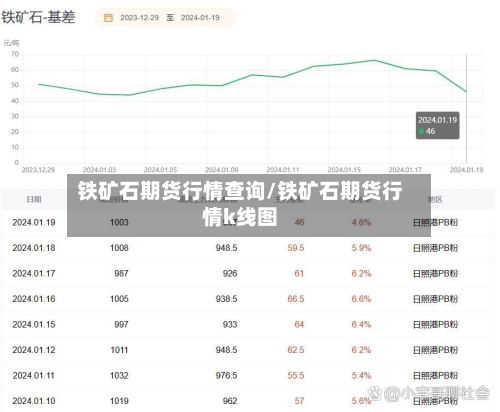Viewport: 500px width, 412px height.
Task: Click the x-axis label 2024.01.05
Action: point(160,170)
